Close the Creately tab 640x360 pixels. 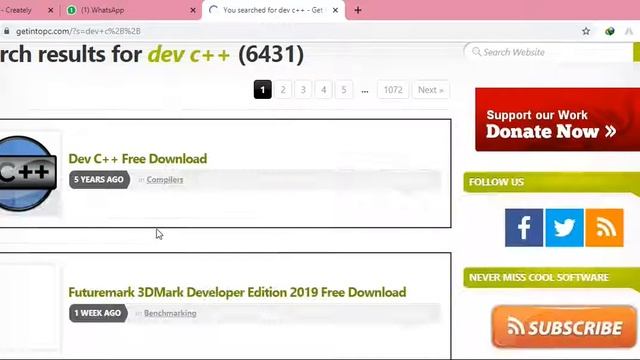[51, 10]
